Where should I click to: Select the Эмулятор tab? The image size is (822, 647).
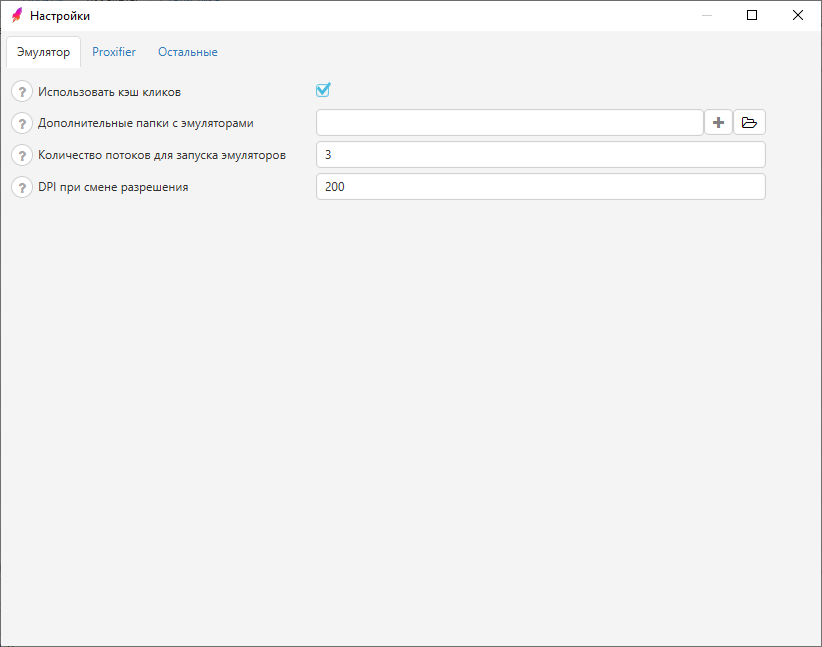pyautogui.click(x=43, y=52)
